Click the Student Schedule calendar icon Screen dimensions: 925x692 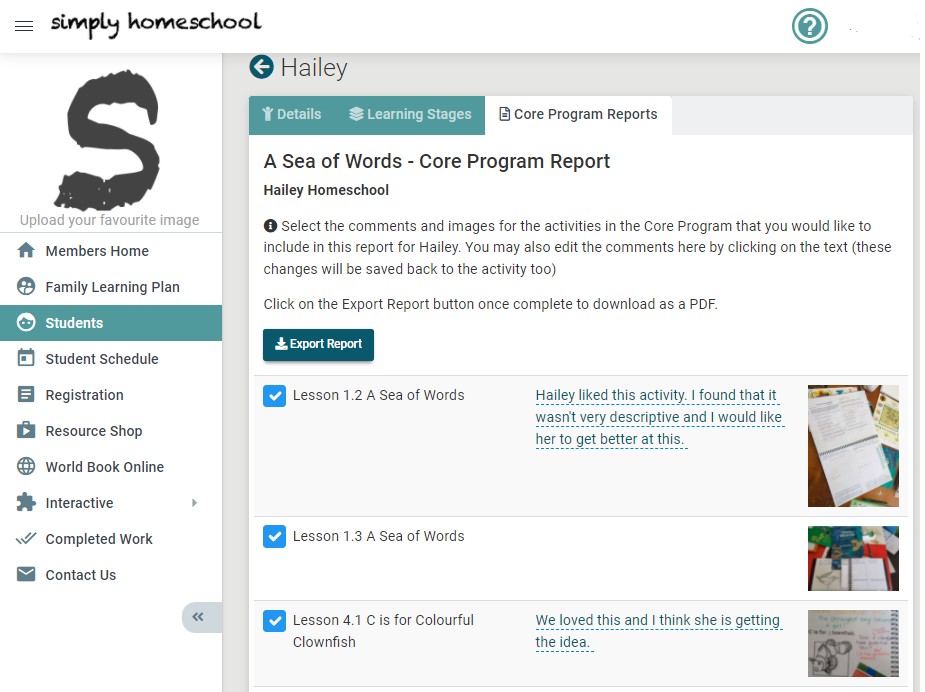[26, 358]
